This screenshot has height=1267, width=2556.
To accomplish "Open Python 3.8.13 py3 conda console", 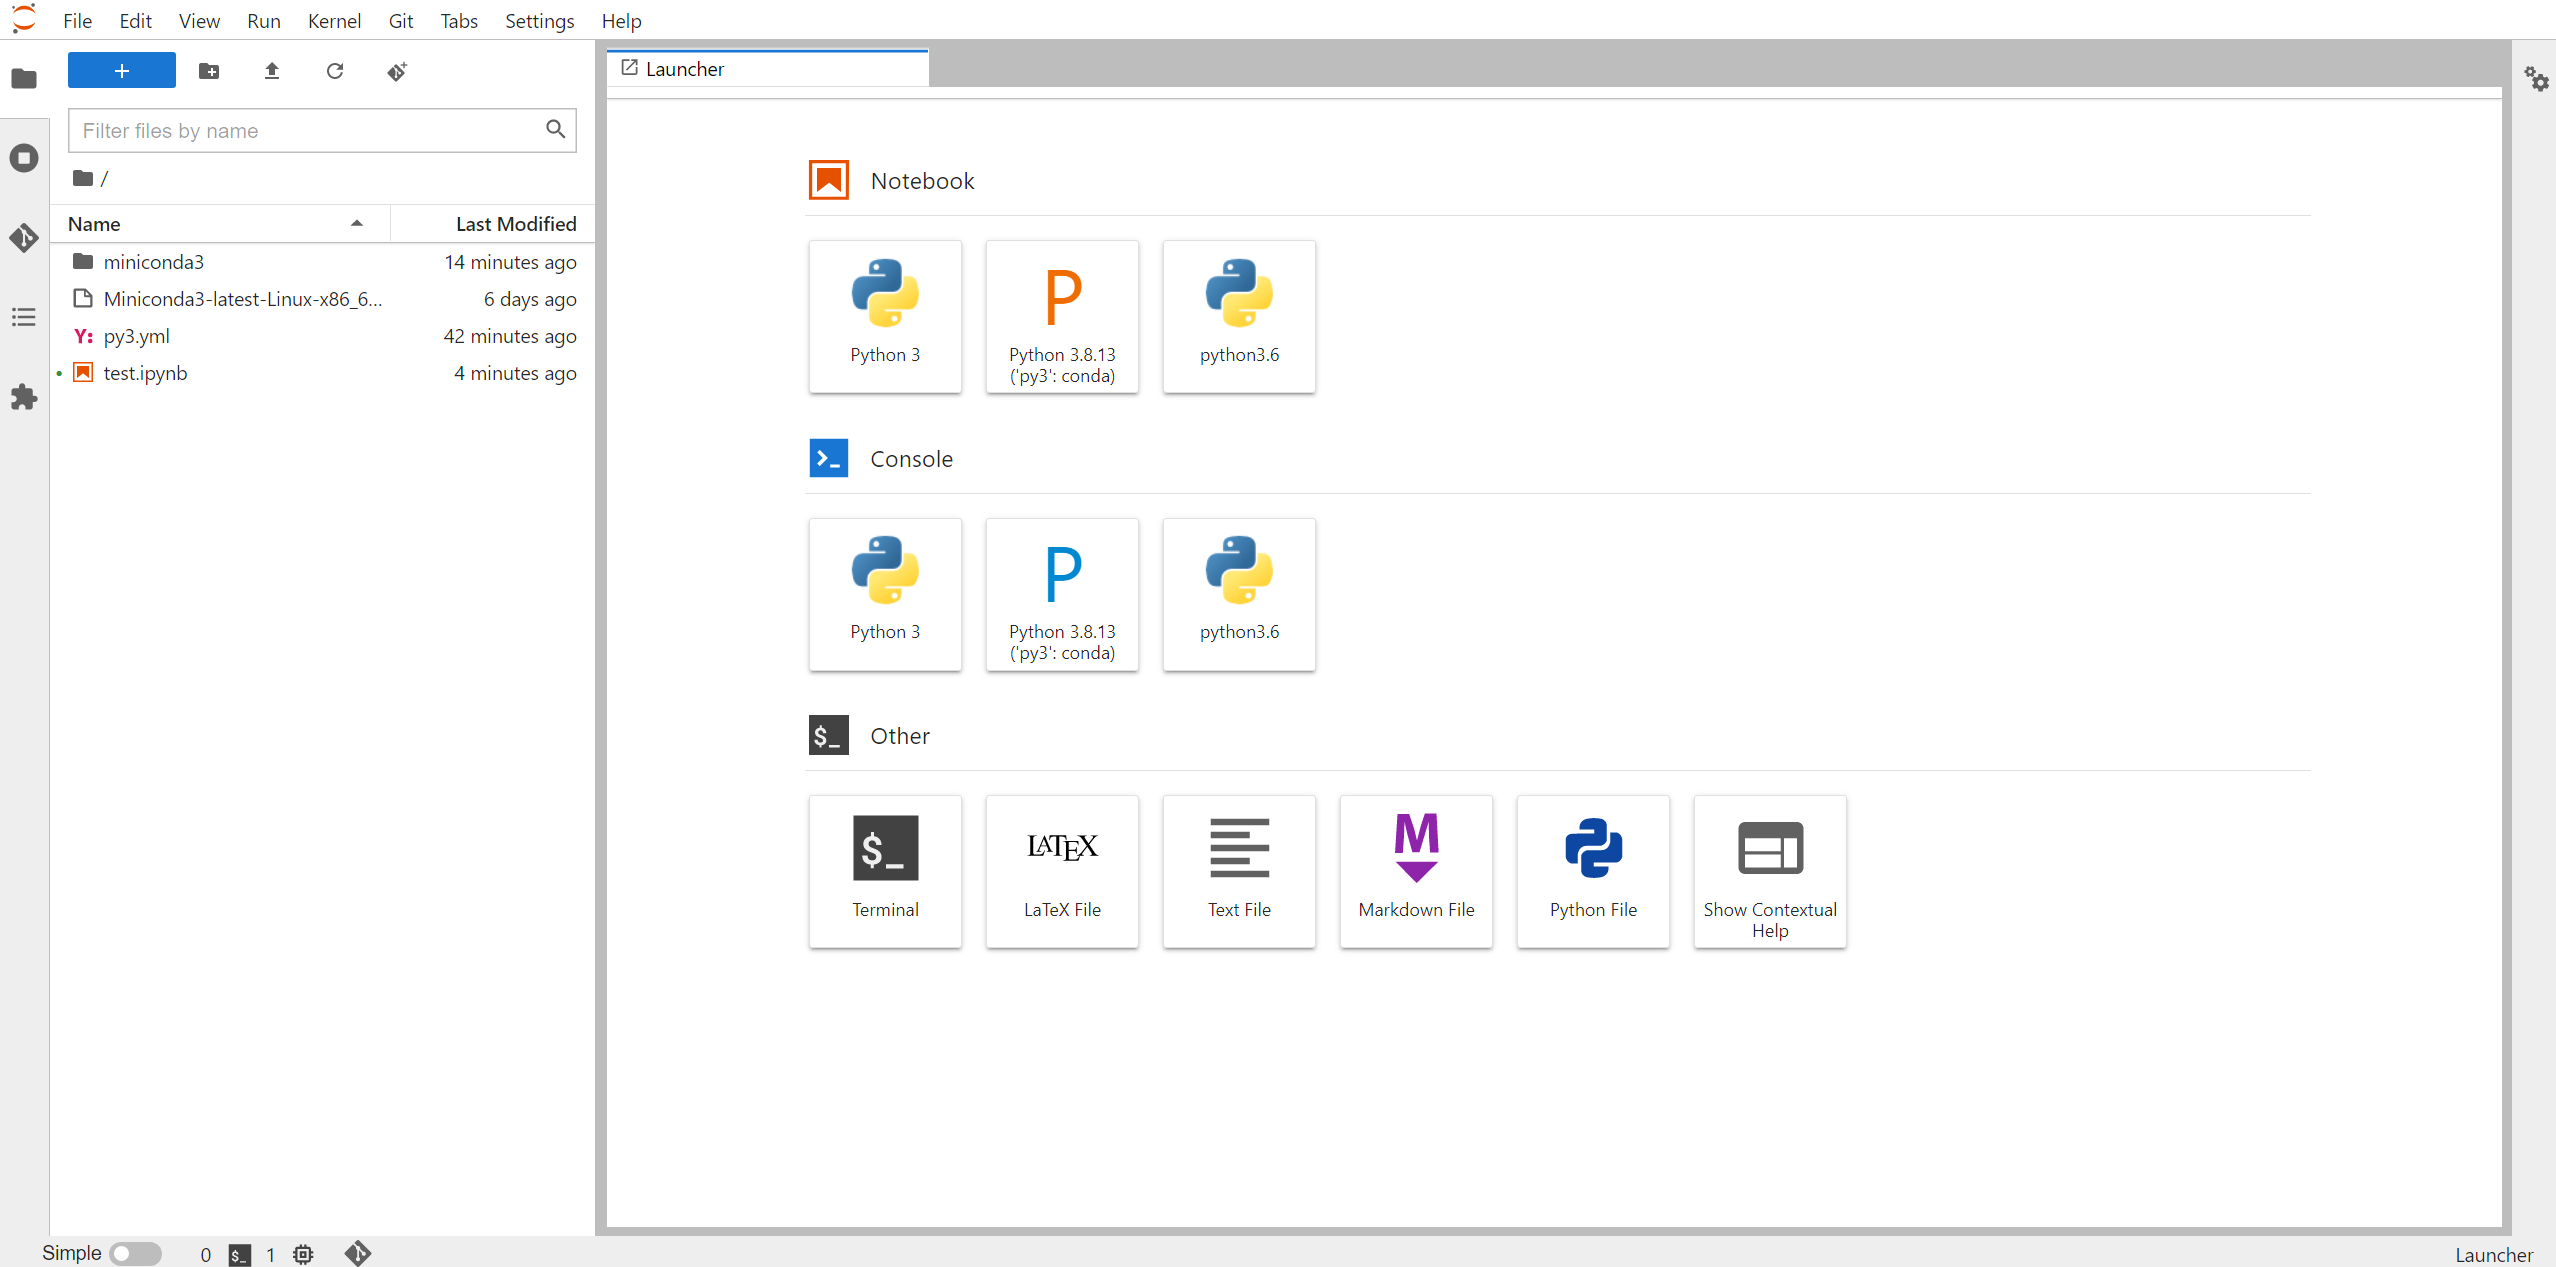I will tap(1062, 594).
